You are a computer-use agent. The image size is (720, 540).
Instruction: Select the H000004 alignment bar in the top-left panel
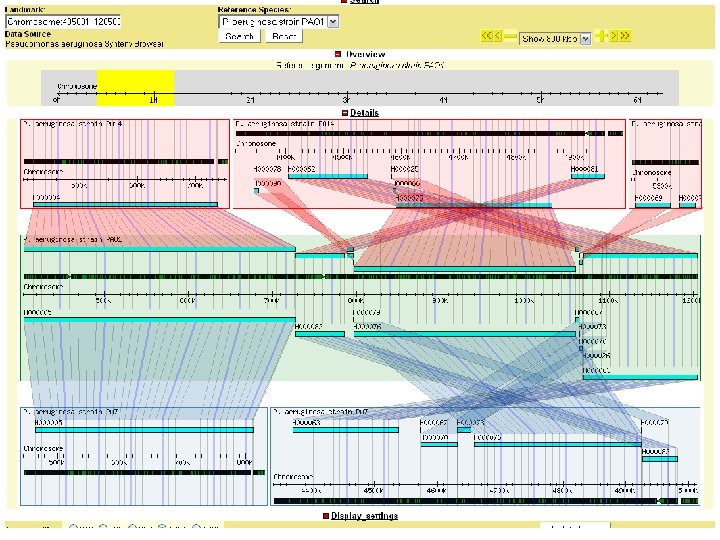(x=125, y=205)
